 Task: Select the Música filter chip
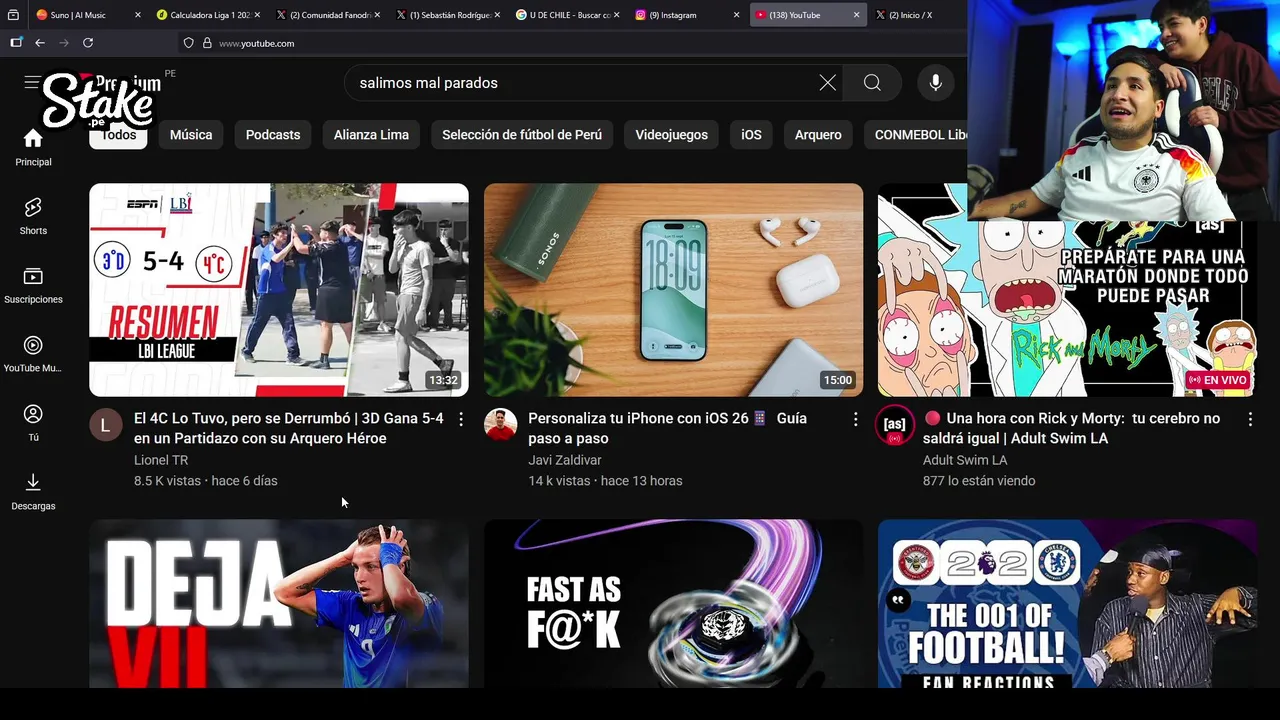tap(191, 135)
